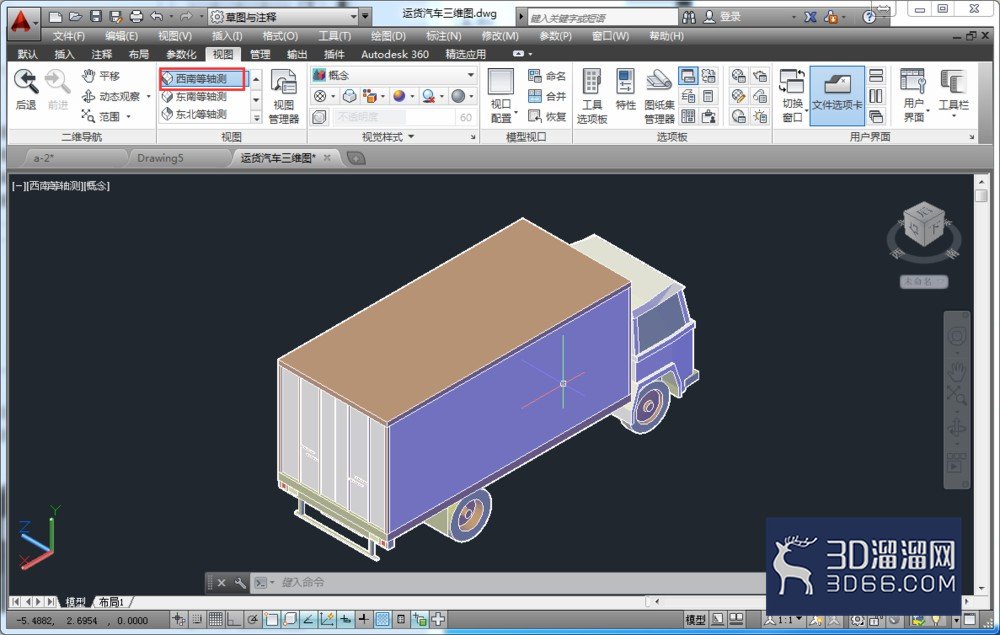Image resolution: width=1000 pixels, height=635 pixels.
Task: Toggle infer constraints in status bar
Action: coord(179,619)
